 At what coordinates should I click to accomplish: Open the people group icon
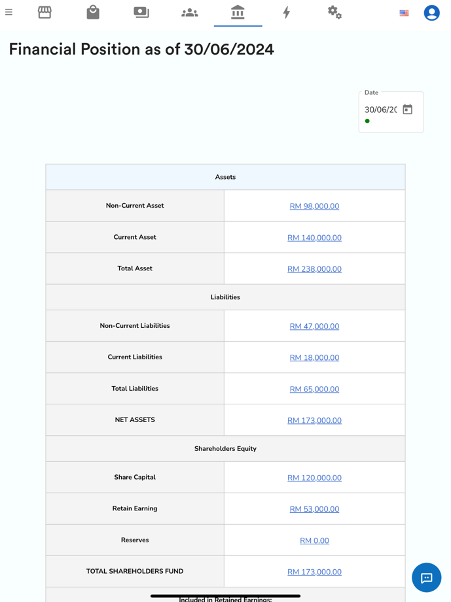(190, 13)
